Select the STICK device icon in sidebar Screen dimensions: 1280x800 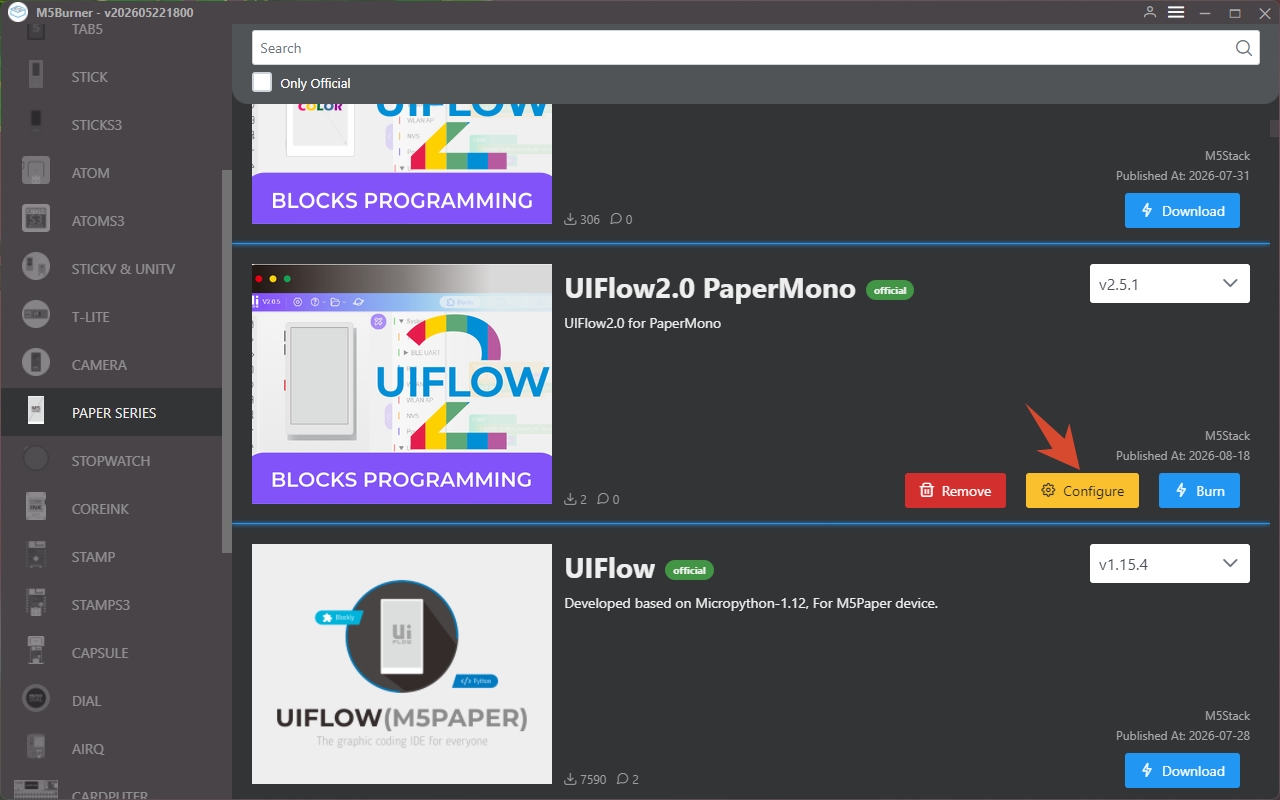click(x=36, y=76)
